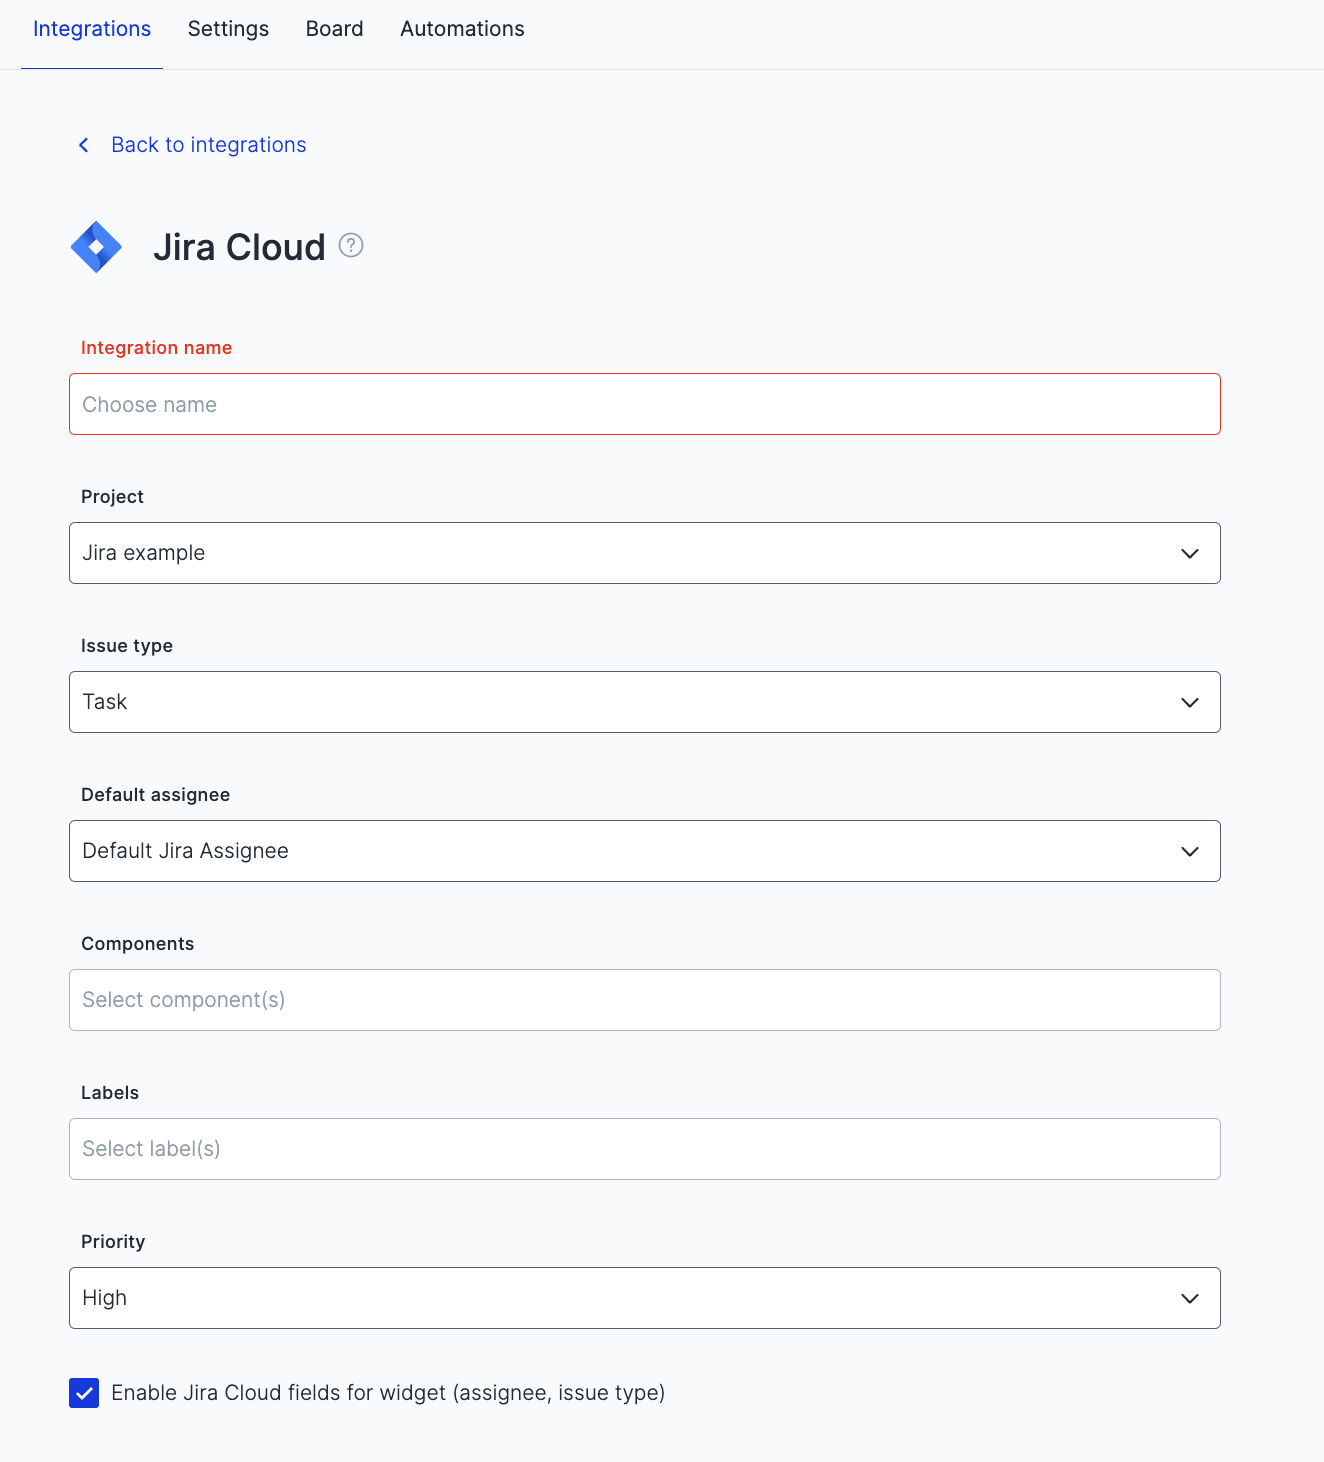Click the chevron on the Issue type dropdown
The image size is (1324, 1462).
coord(1189,702)
